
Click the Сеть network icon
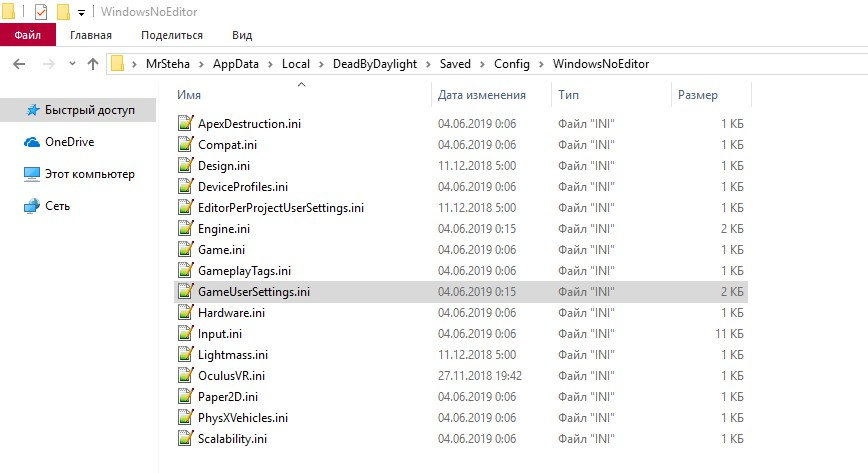click(x=32, y=206)
